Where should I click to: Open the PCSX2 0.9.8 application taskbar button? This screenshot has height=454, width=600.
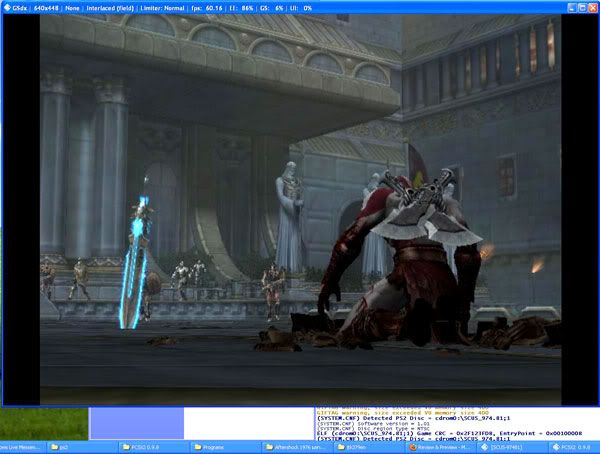(575, 447)
